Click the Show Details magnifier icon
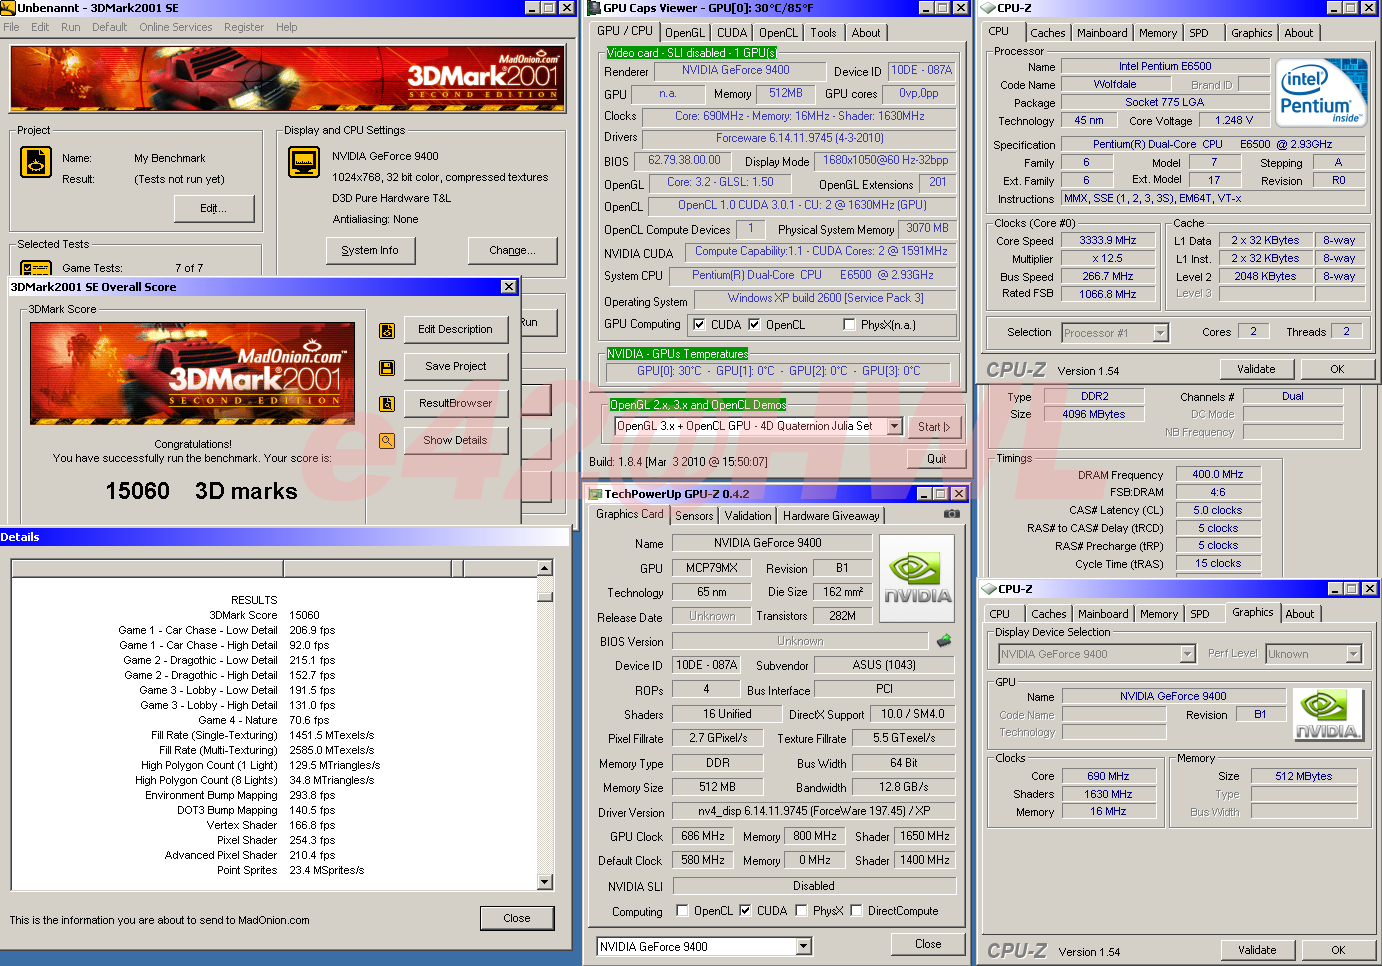1382x966 pixels. [387, 441]
